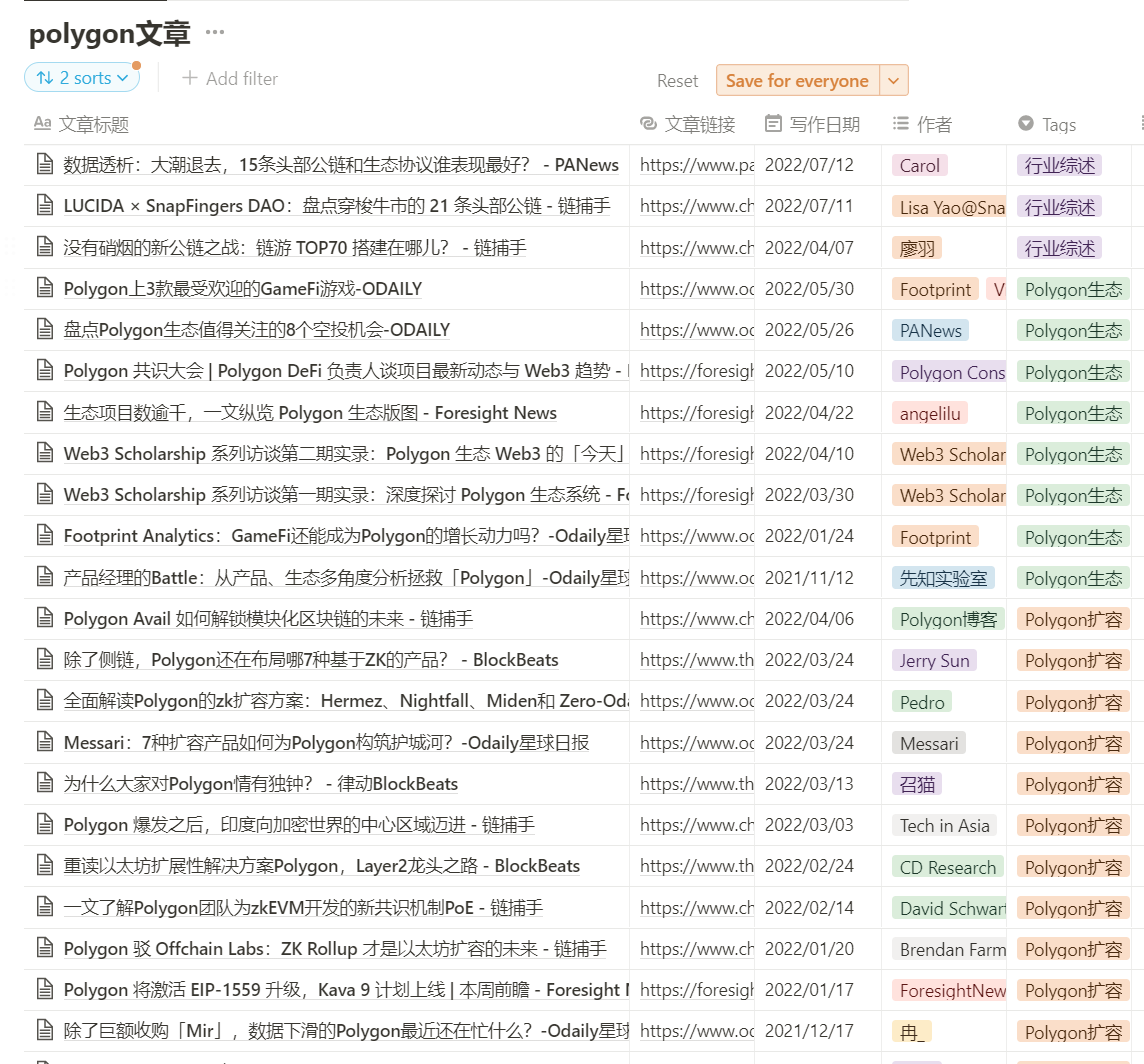
Task: Click the 文章链接 column header
Action: point(687,124)
